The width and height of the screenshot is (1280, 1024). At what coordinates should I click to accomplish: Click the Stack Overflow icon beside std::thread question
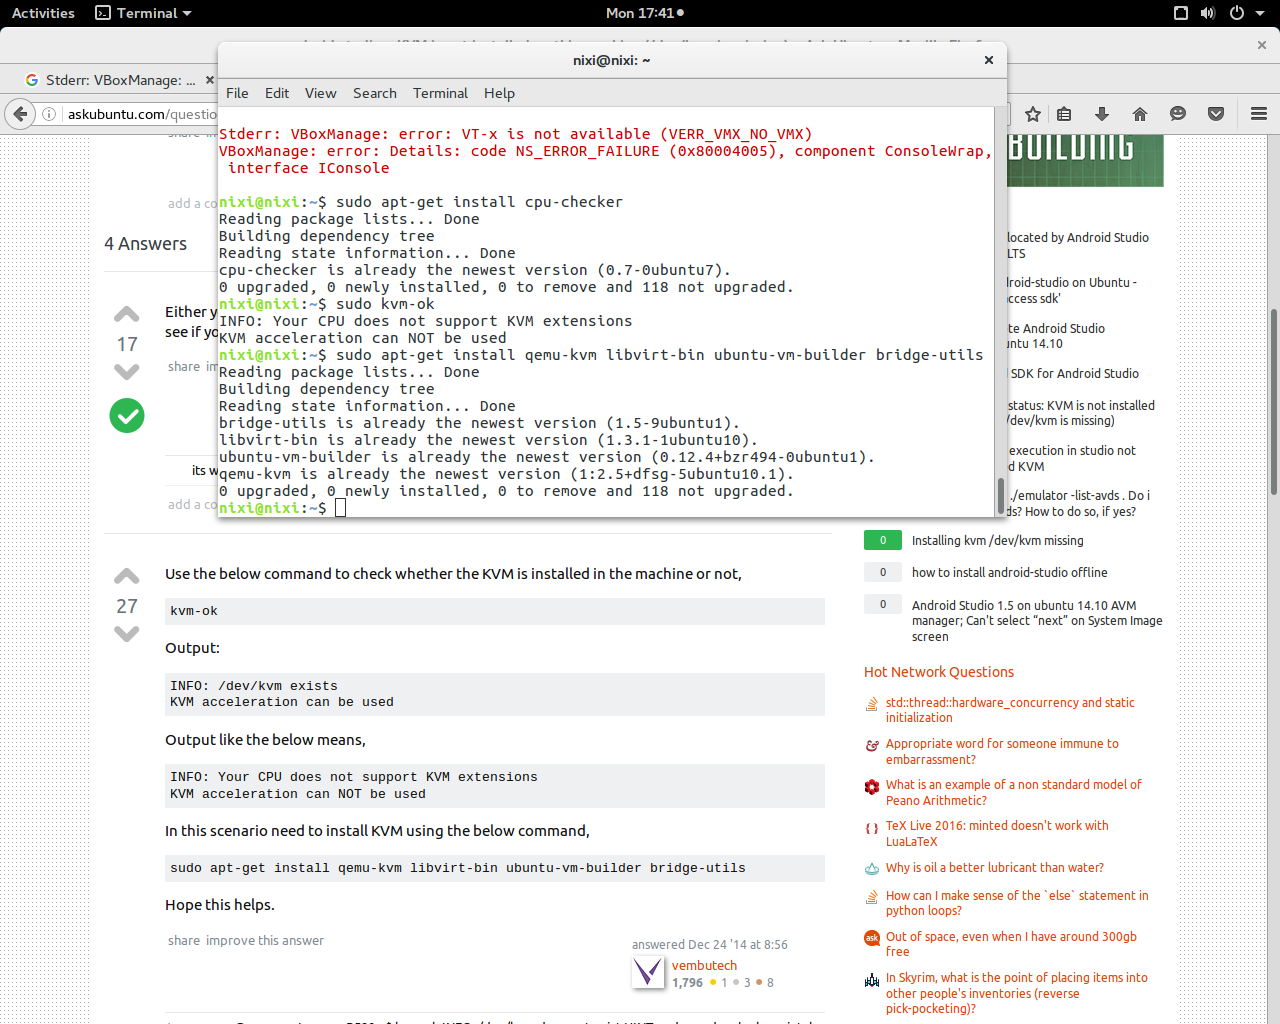pos(872,704)
